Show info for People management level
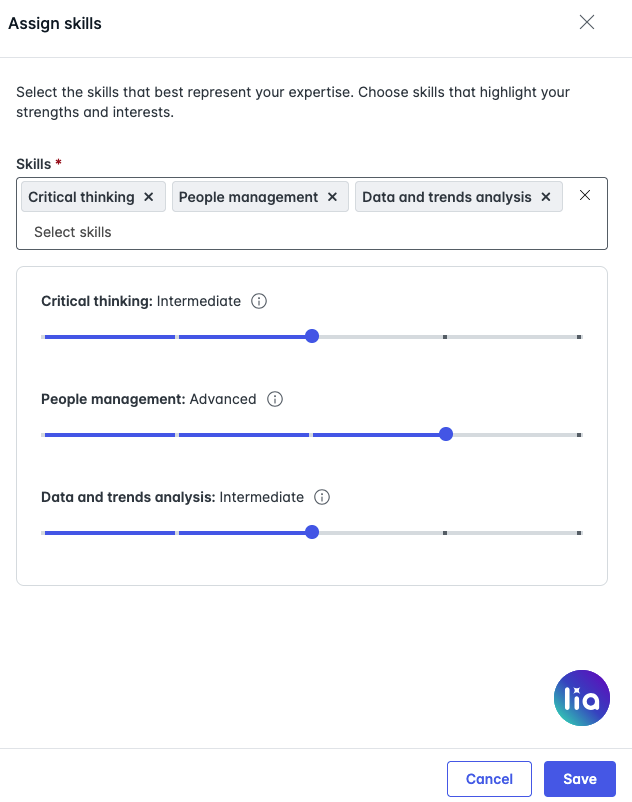This screenshot has width=632, height=802. (x=275, y=399)
